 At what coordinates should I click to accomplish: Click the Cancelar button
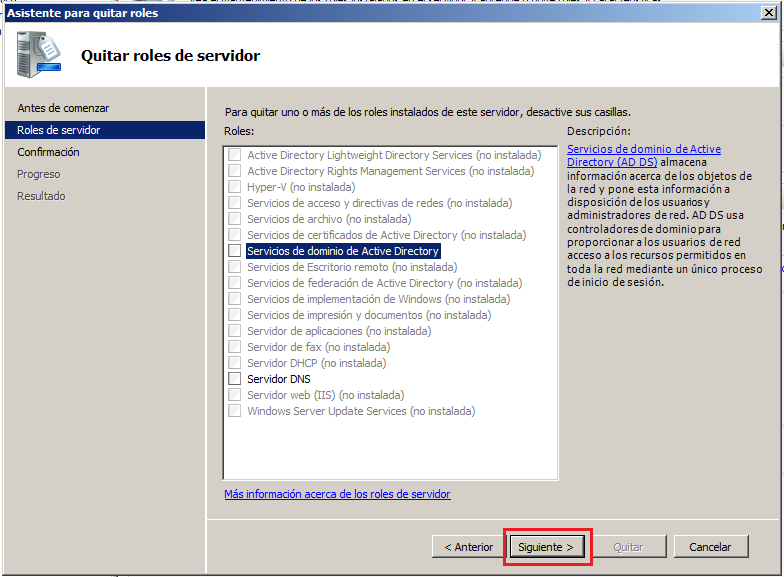pos(710,547)
